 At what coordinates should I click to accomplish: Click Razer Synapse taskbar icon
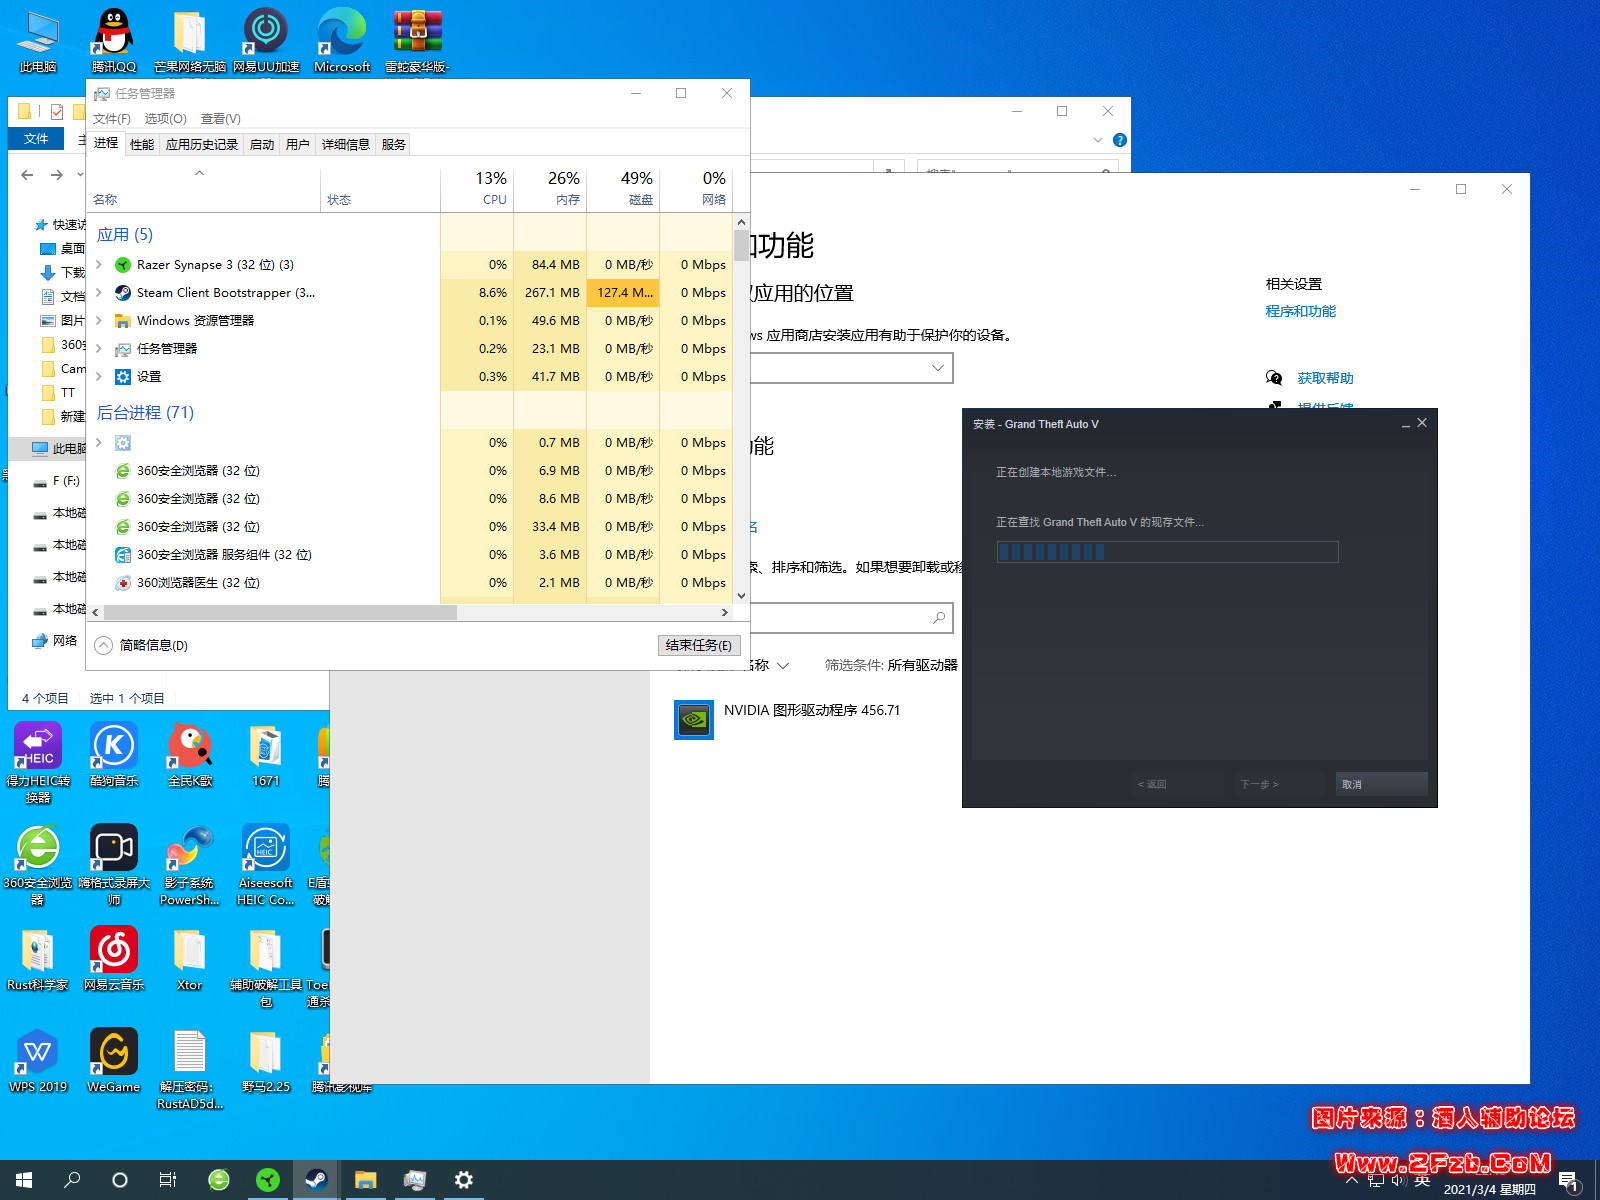click(267, 1180)
